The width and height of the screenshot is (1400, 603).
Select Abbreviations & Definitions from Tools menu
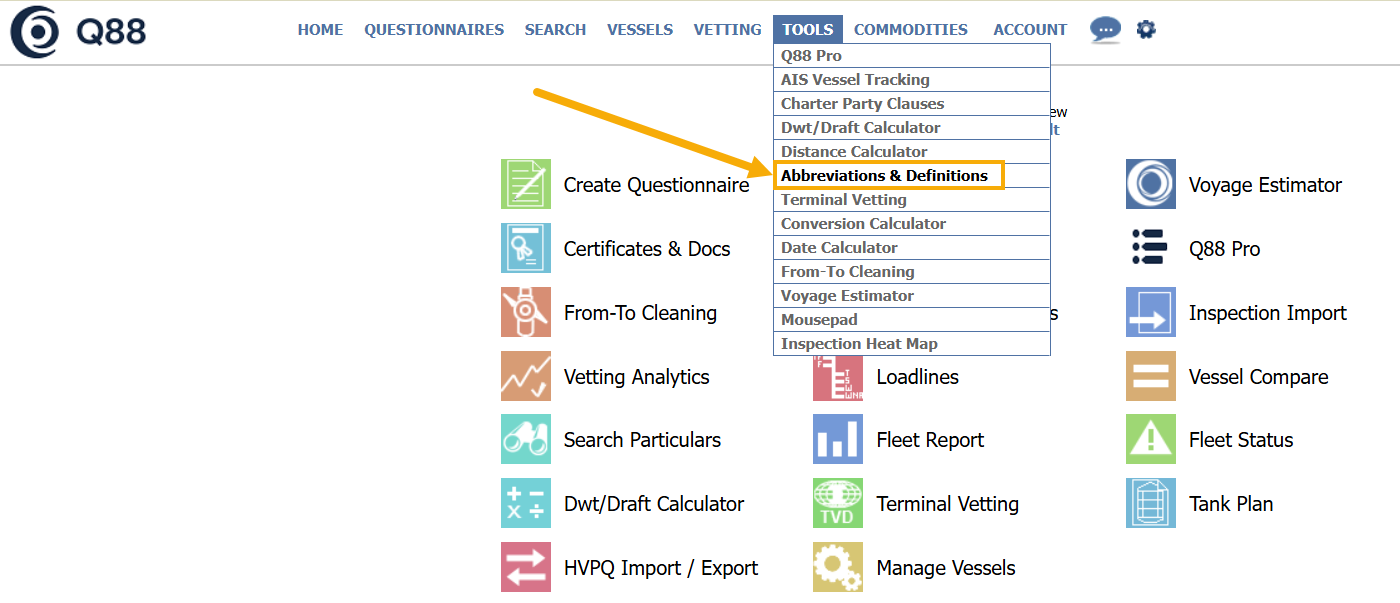click(x=884, y=176)
